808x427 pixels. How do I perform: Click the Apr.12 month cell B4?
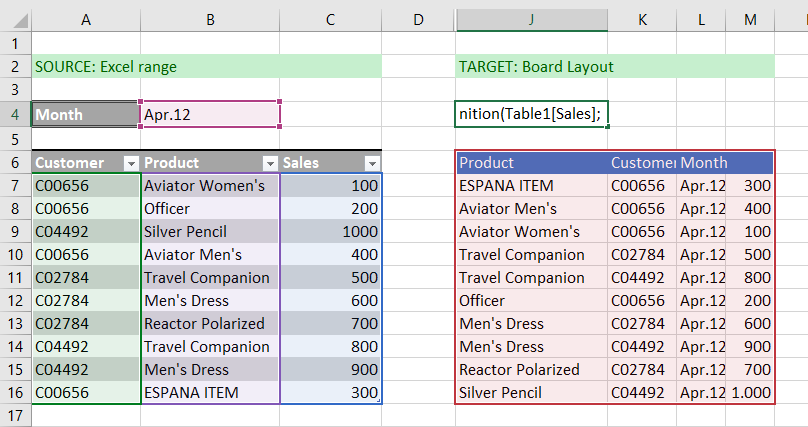(x=210, y=114)
